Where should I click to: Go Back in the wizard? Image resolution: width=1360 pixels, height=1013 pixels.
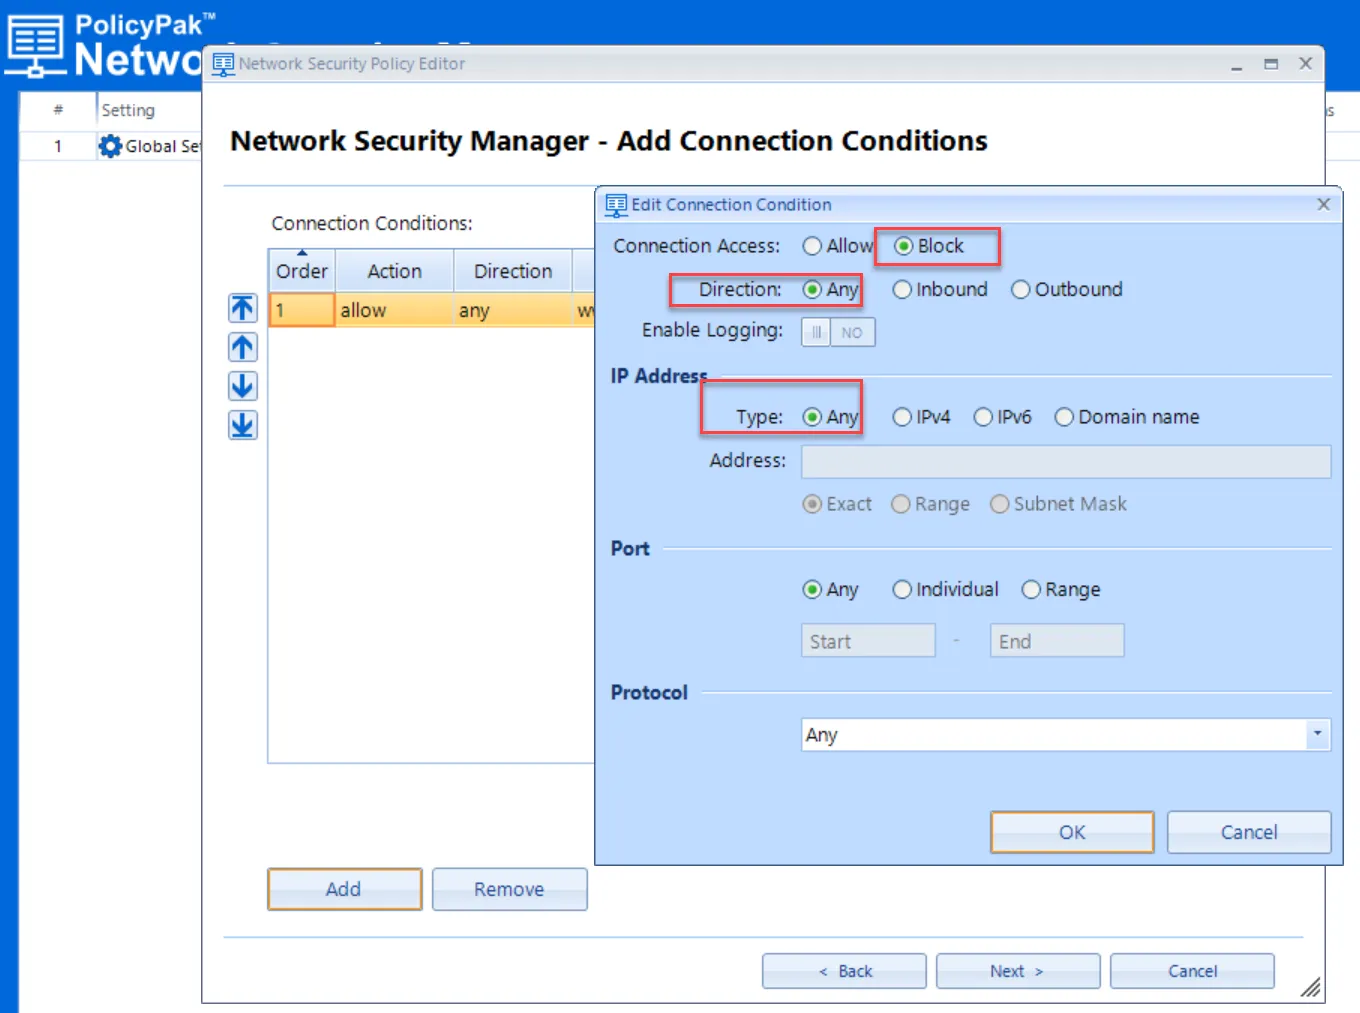[844, 971]
